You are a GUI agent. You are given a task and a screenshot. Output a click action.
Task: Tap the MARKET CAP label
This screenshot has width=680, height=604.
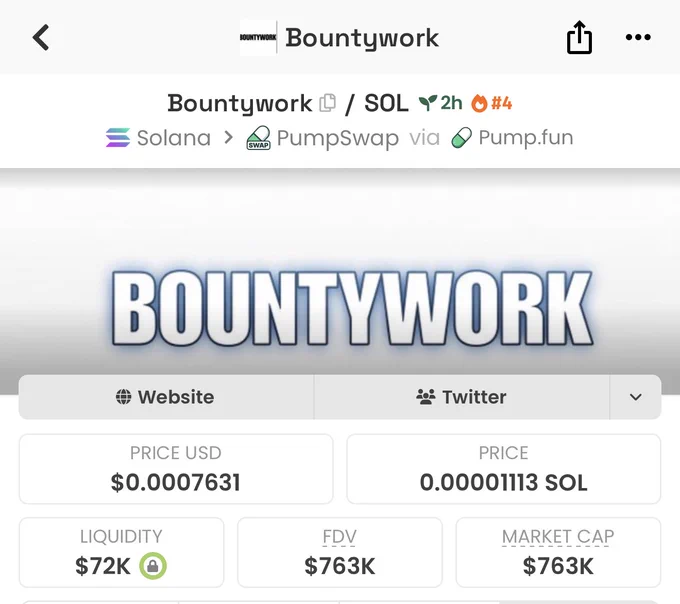click(558, 537)
